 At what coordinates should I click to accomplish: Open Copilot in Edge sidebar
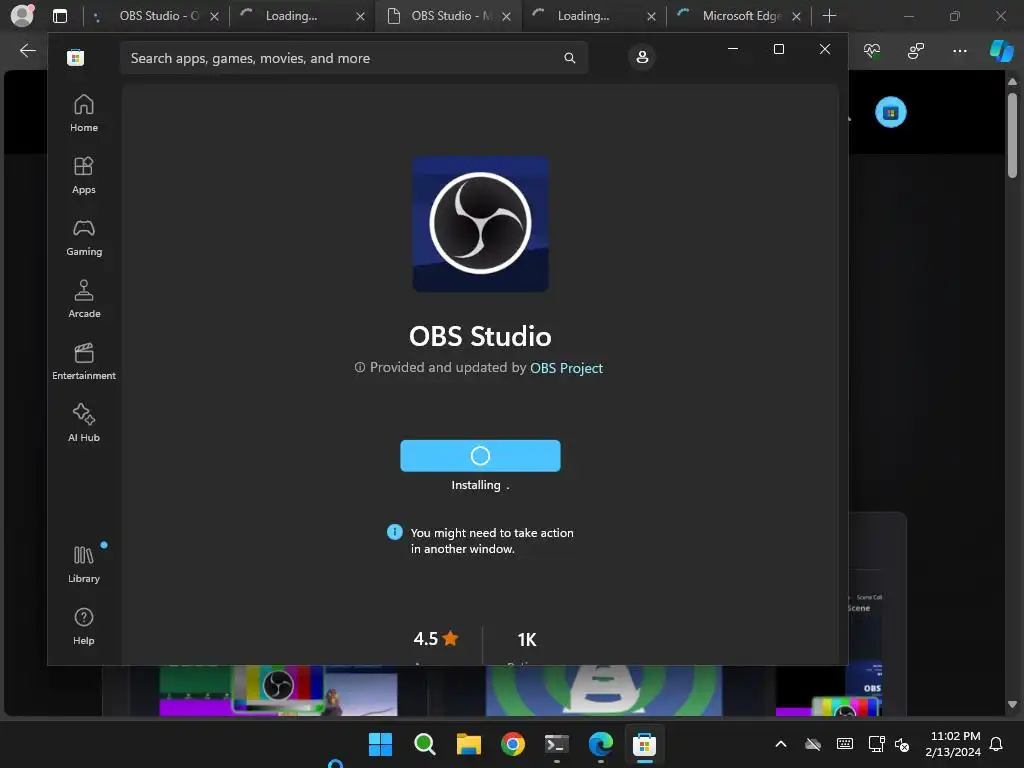click(x=1002, y=50)
